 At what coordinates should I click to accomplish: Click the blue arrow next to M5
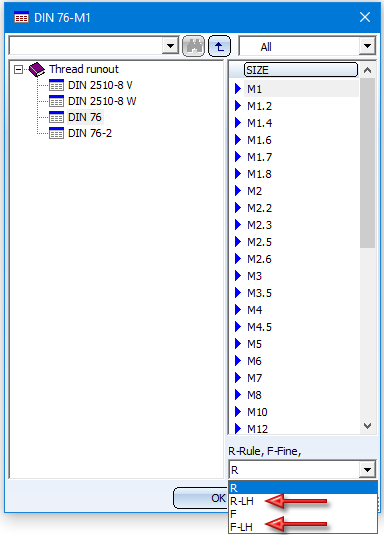click(x=238, y=343)
